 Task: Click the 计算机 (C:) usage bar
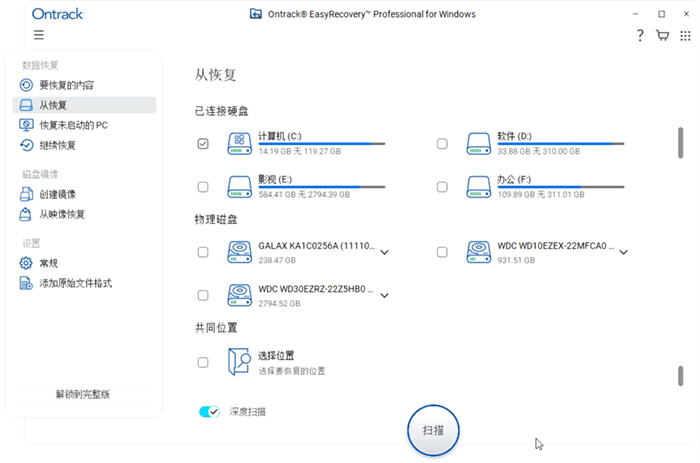[x=321, y=144]
